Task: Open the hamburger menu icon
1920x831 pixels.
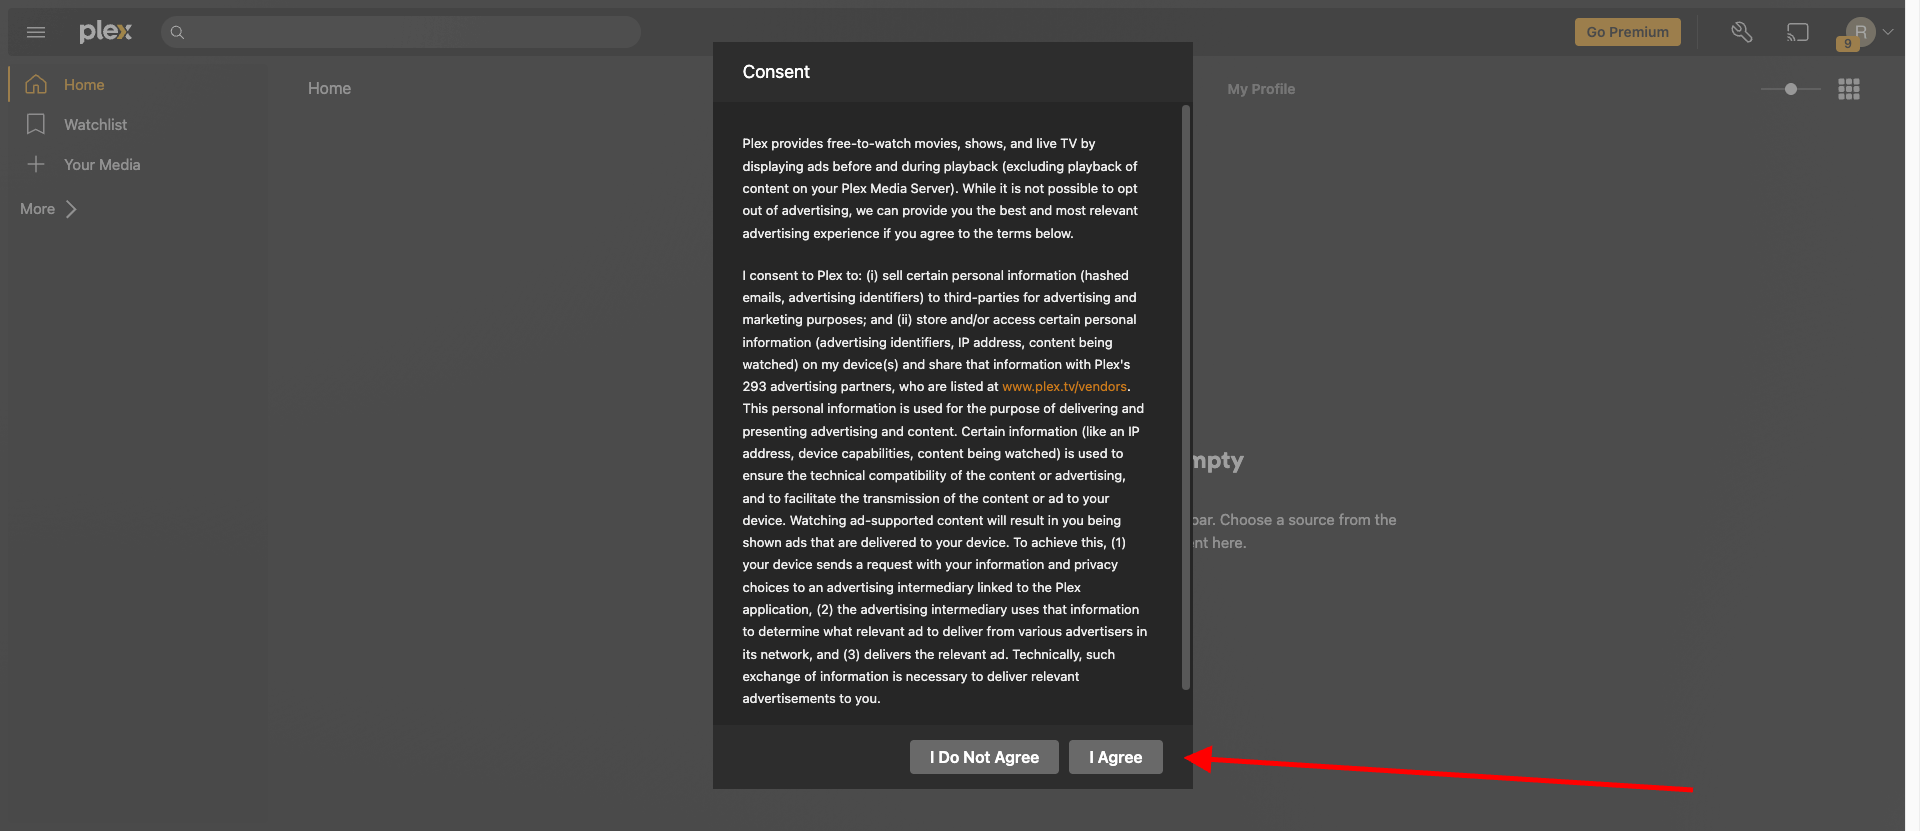Action: [36, 32]
